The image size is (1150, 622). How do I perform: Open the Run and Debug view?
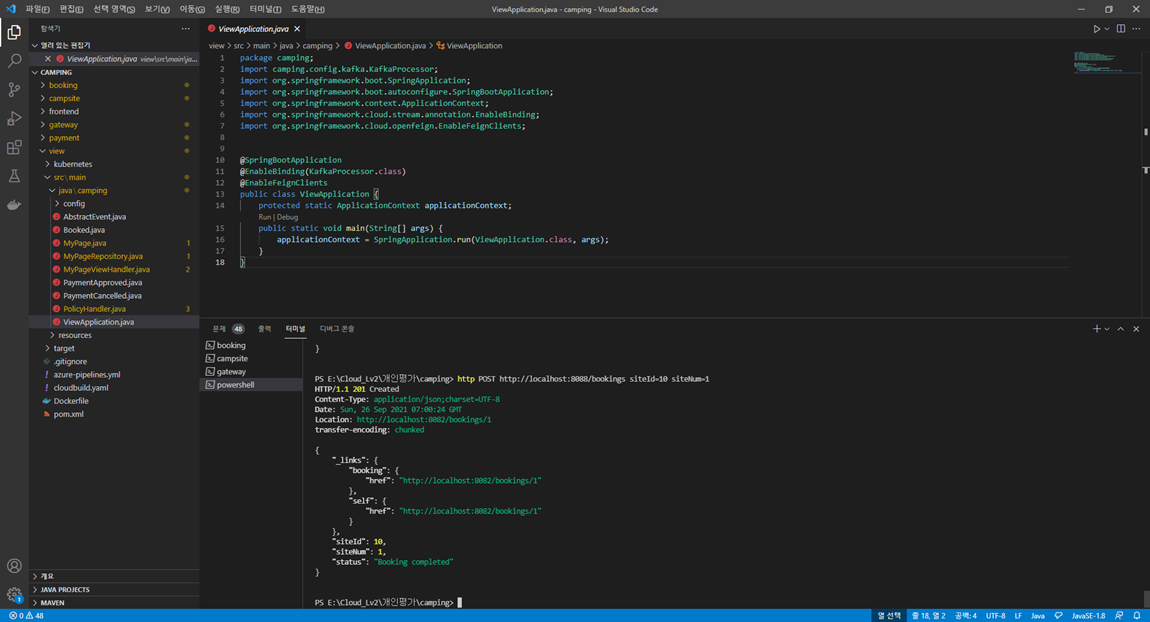(14, 118)
